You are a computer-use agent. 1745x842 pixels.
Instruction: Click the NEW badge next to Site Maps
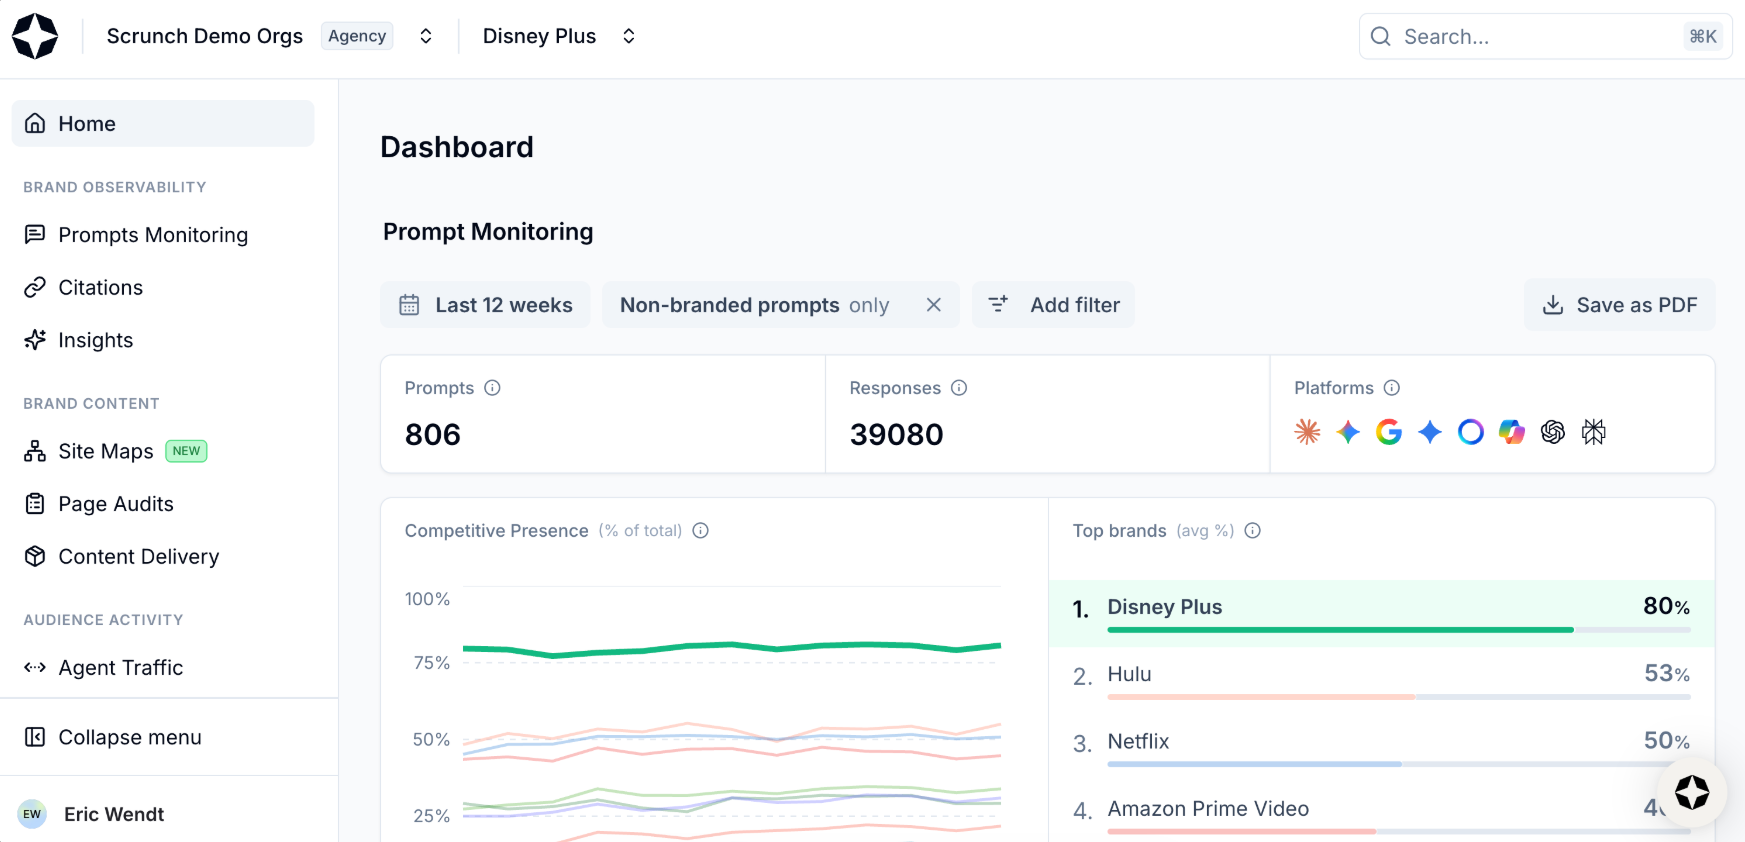[186, 451]
